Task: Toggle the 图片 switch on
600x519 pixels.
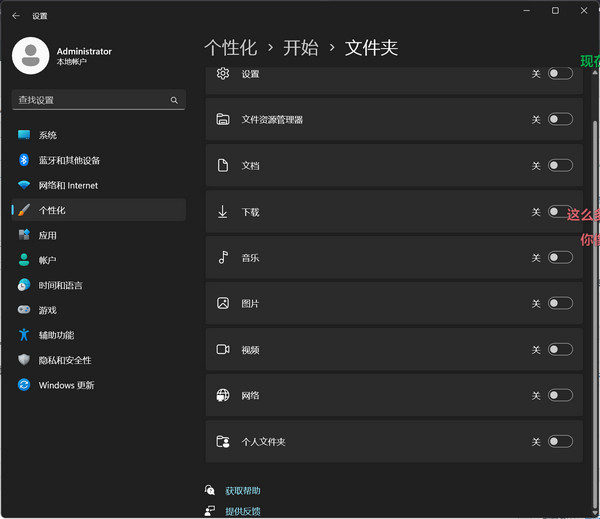Action: click(560, 303)
